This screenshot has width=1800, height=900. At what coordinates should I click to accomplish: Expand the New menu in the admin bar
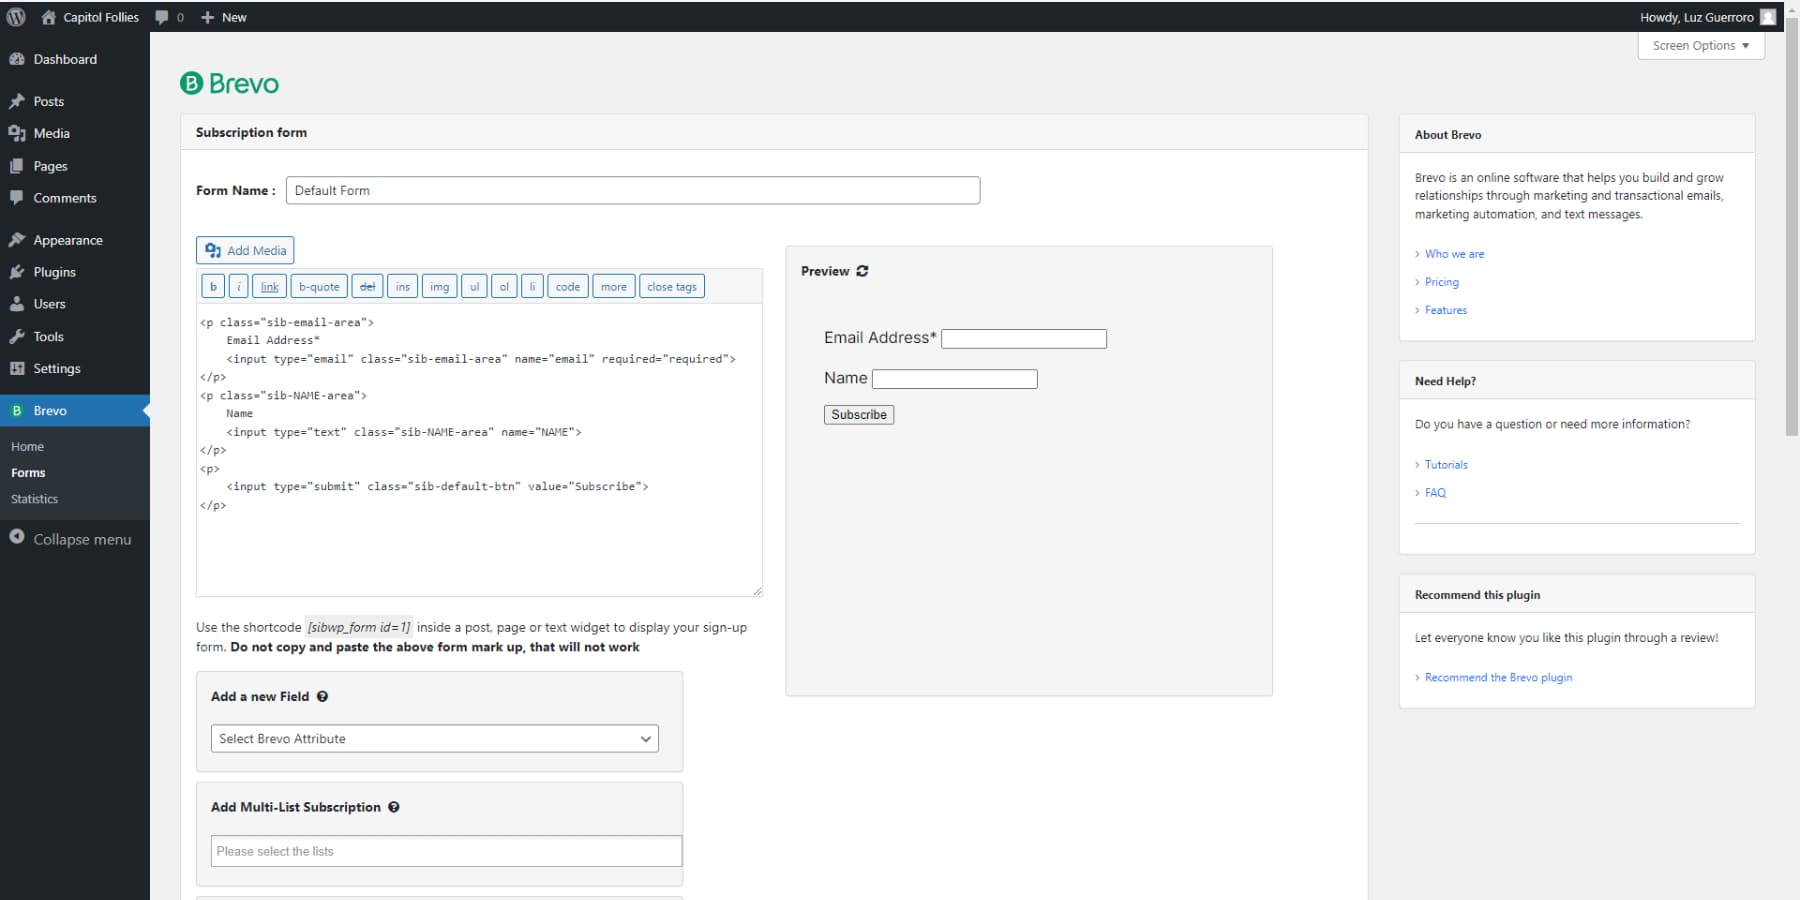[224, 16]
